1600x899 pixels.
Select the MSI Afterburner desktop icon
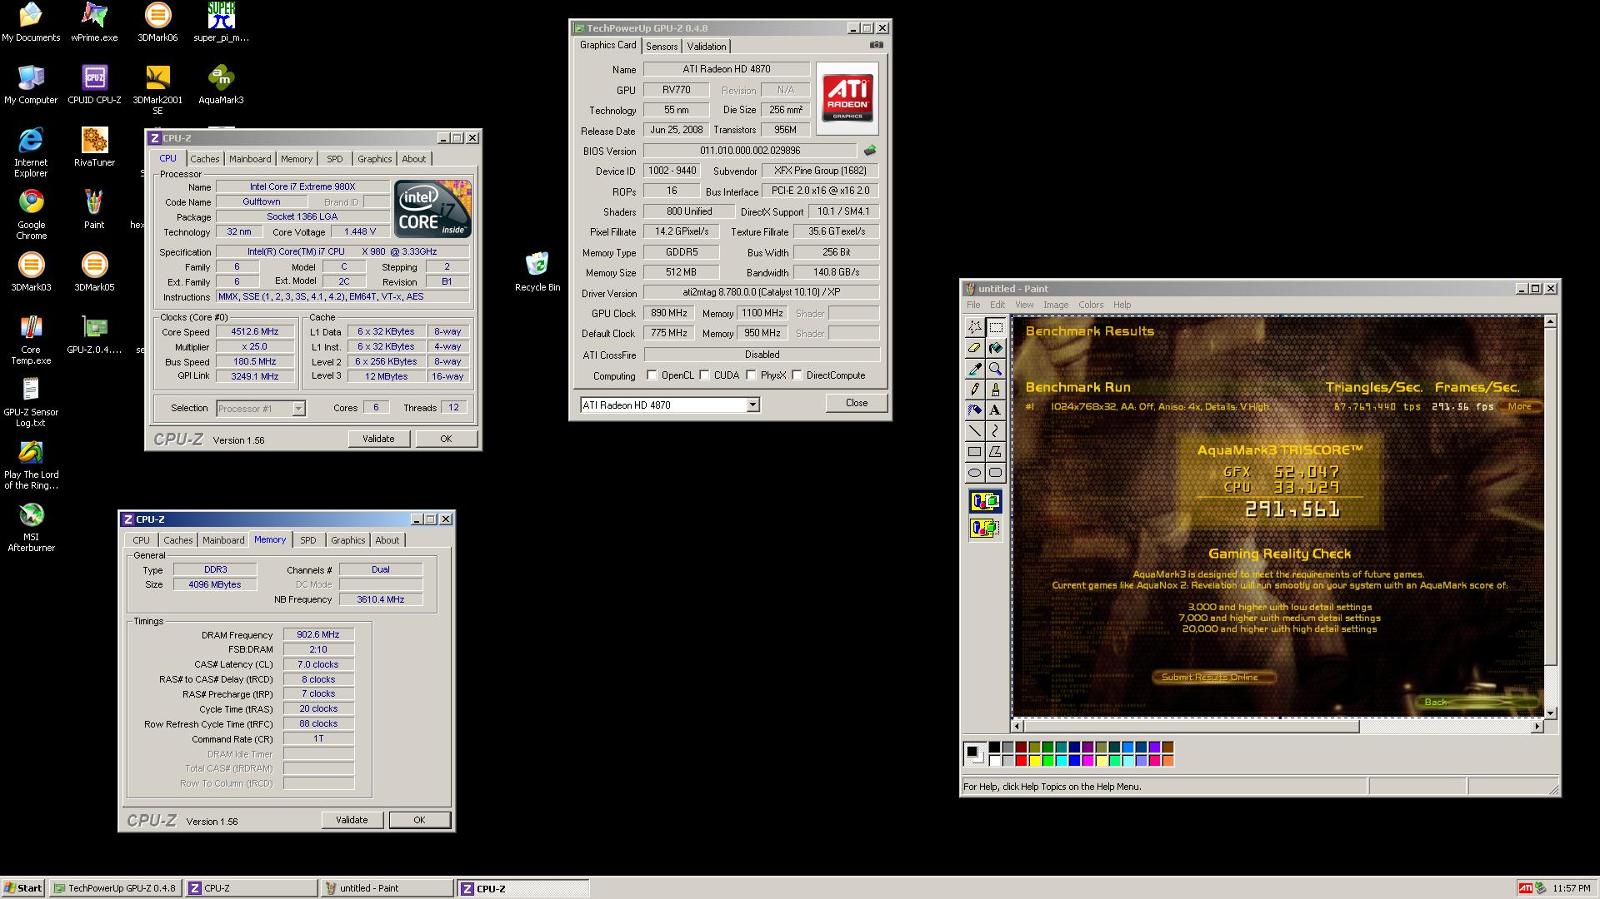tap(31, 527)
